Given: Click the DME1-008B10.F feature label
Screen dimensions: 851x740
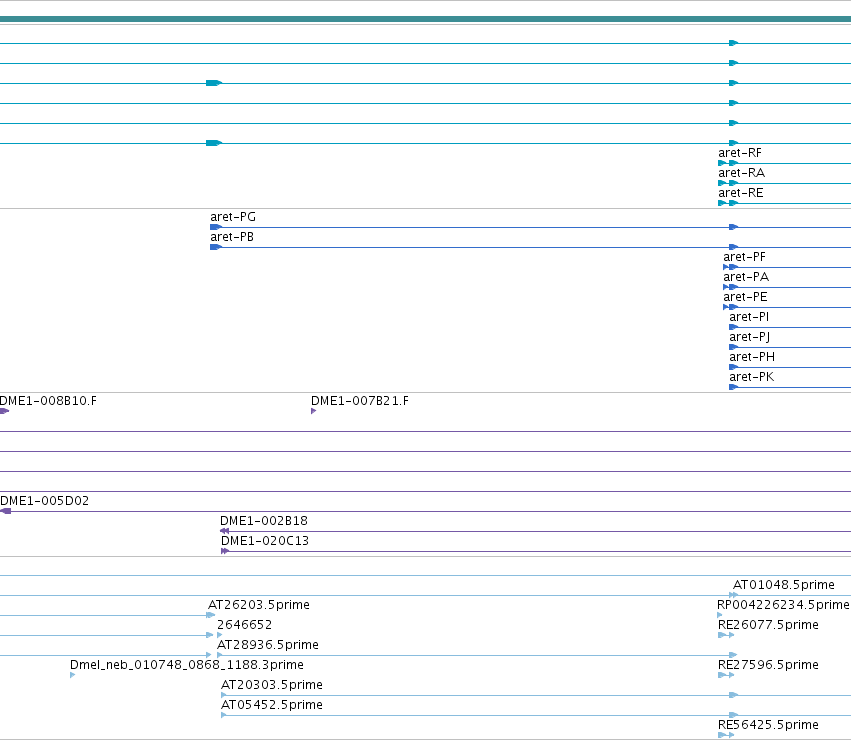Looking at the screenshot, I should coord(48,401).
